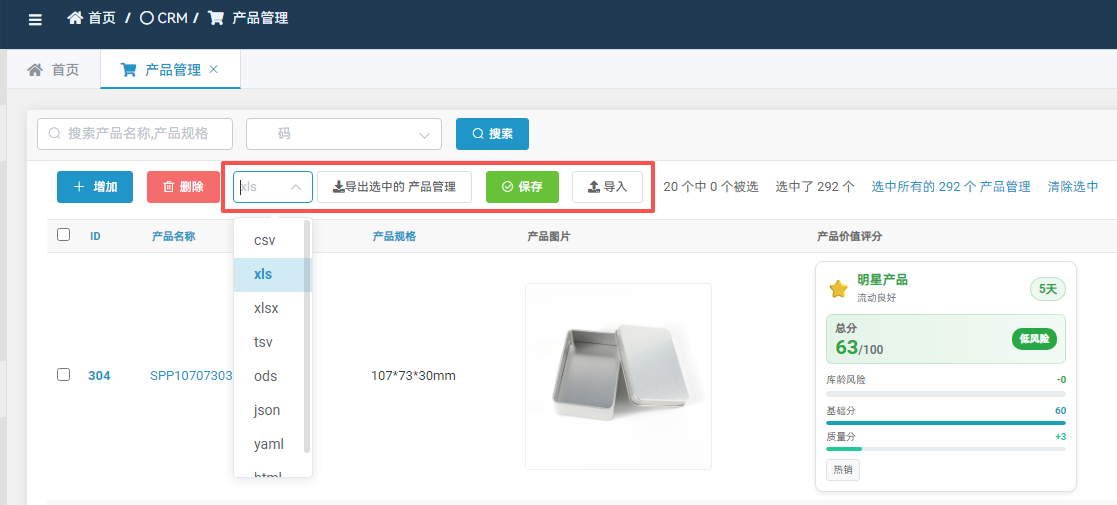Click 清除选中 link
1117x505 pixels.
[1072, 187]
